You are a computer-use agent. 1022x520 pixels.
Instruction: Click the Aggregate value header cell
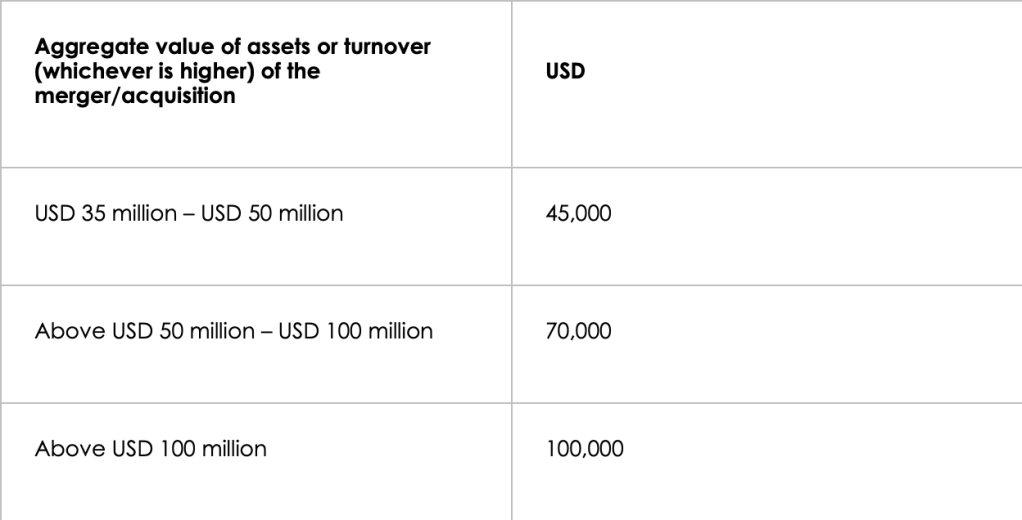(x=235, y=73)
